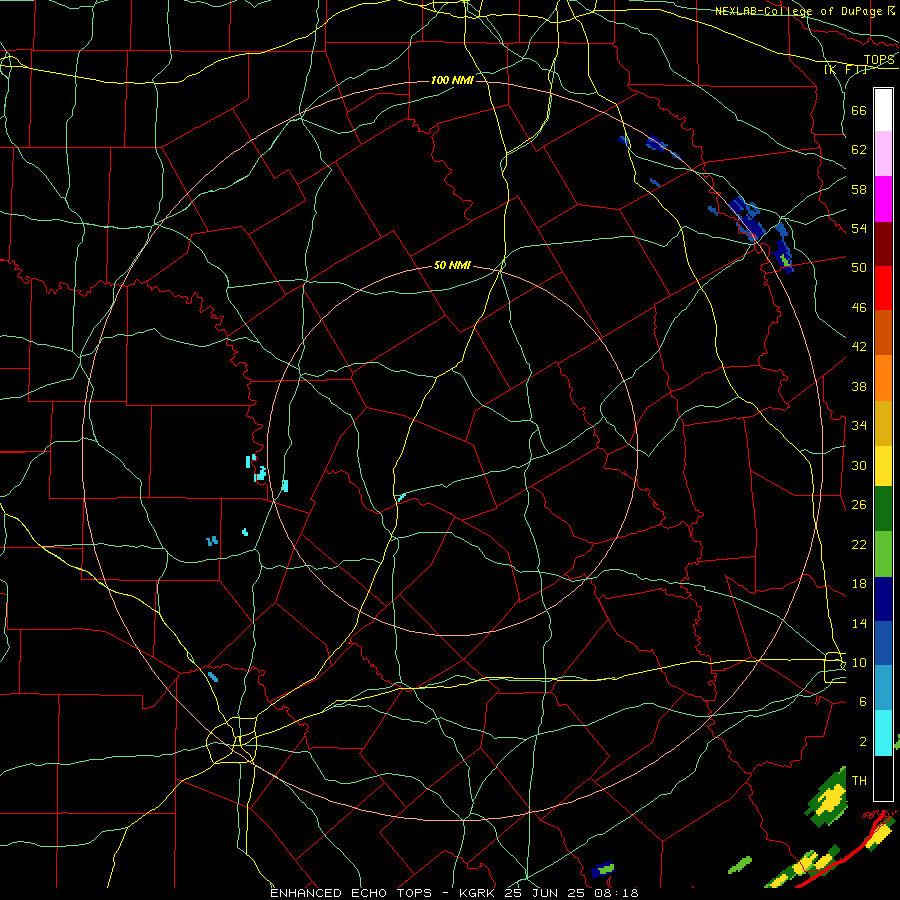Click the yellow legend swatch near 30

[x=883, y=465]
